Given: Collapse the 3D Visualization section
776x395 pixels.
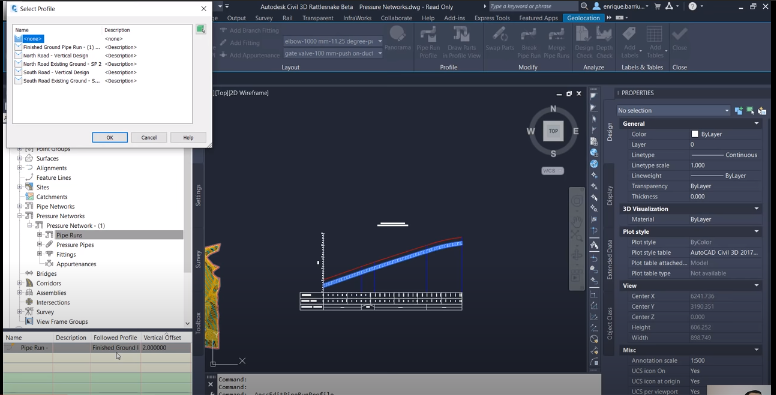Looking at the screenshot, I should click(x=757, y=208).
